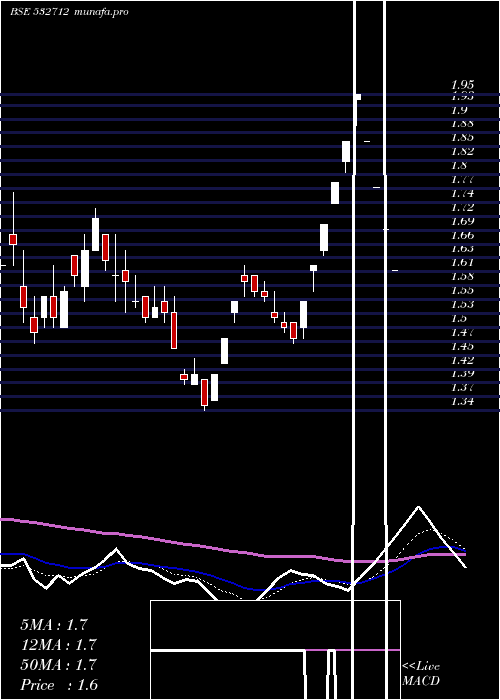
Task: Select the 1.42 price label
Action: (x=462, y=359)
